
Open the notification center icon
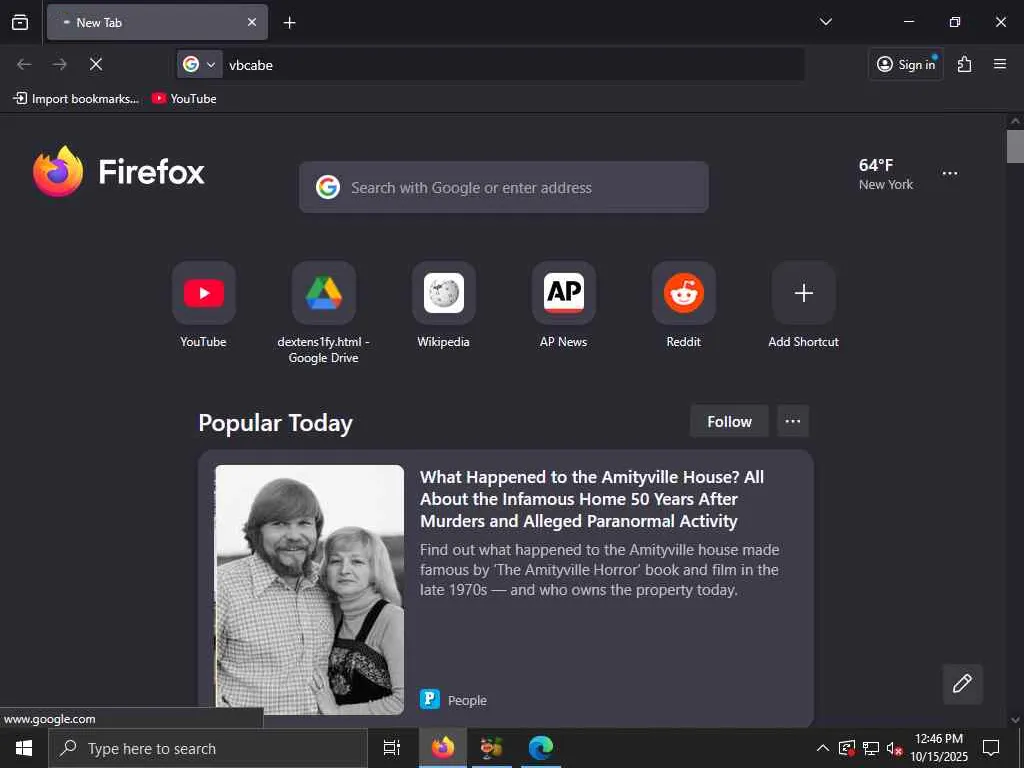click(991, 748)
